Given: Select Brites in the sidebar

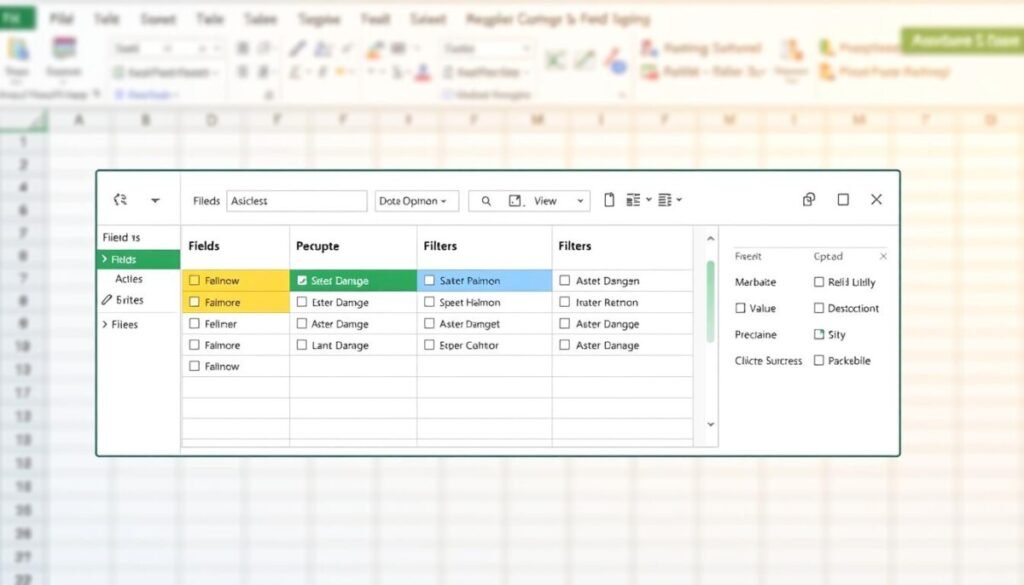Looking at the screenshot, I should [x=129, y=300].
